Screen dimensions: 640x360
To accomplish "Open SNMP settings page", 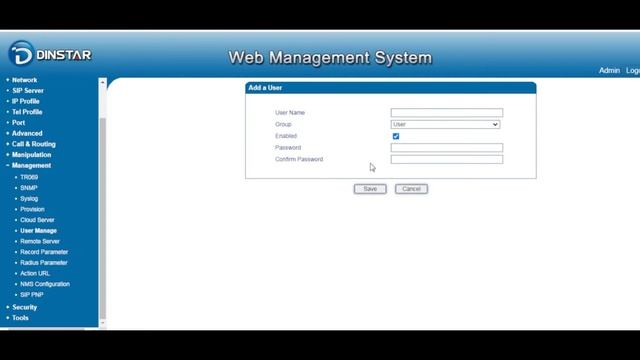I will coord(29,188).
